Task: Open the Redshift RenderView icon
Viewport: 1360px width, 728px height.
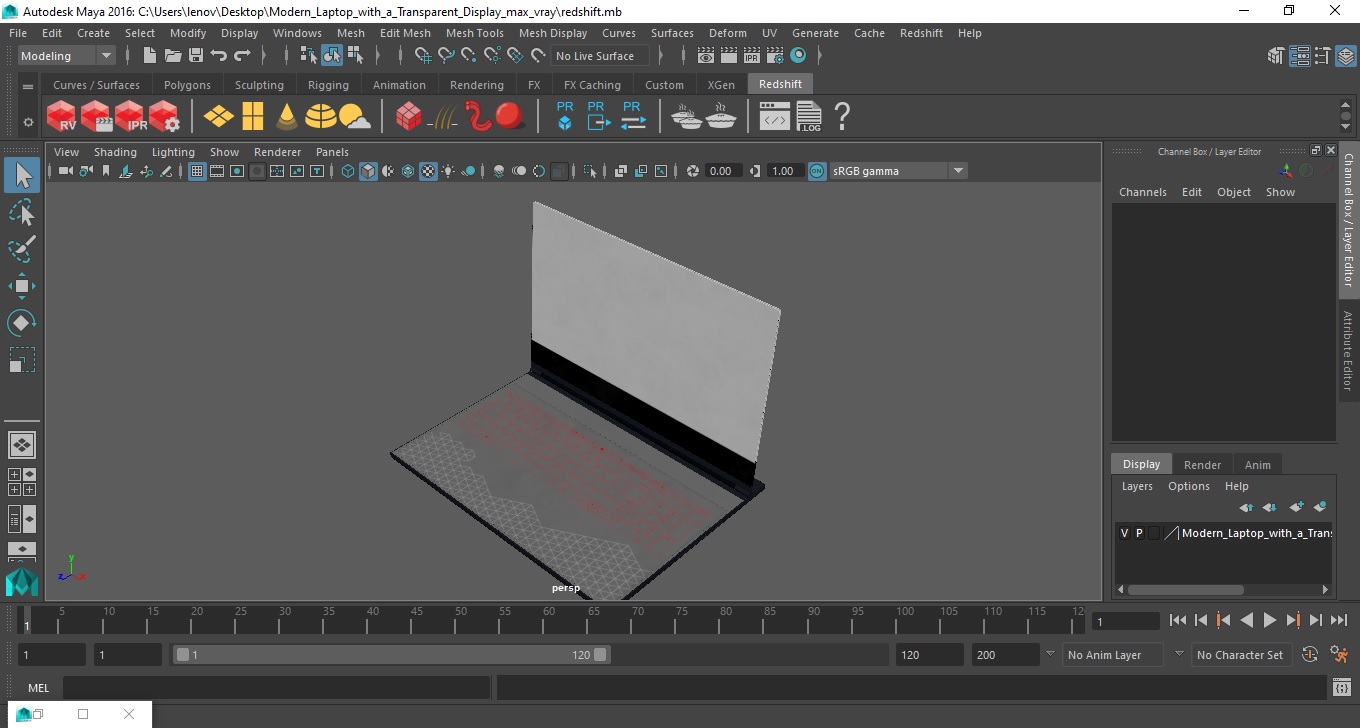Action: [62, 116]
